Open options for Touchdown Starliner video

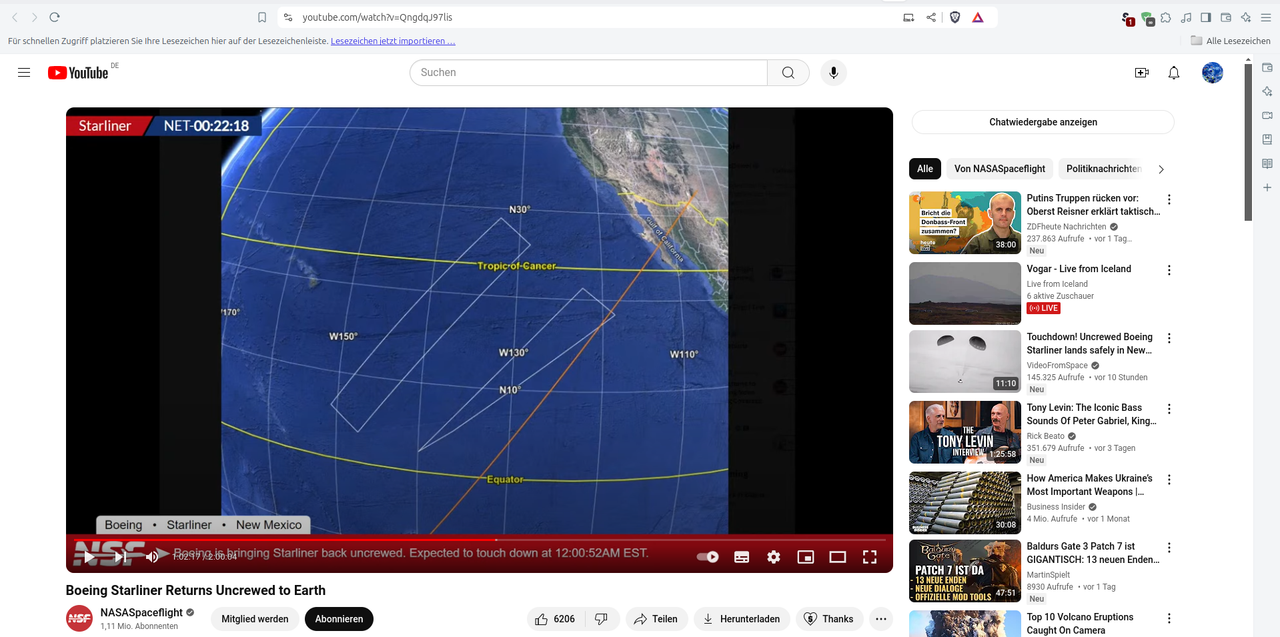(x=1169, y=338)
